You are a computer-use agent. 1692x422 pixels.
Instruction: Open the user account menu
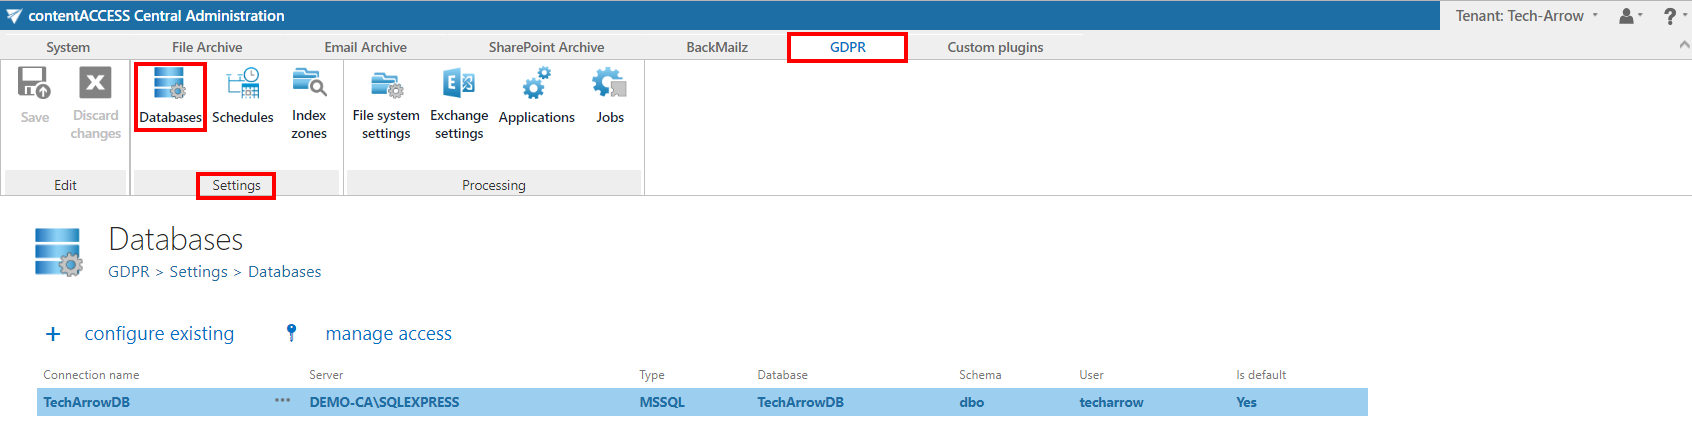tap(1630, 16)
